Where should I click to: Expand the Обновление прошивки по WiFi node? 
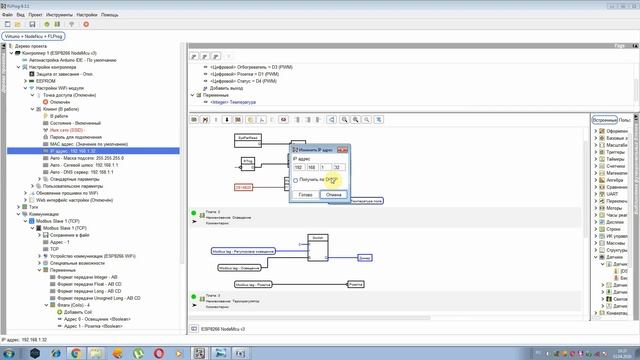click(25, 193)
